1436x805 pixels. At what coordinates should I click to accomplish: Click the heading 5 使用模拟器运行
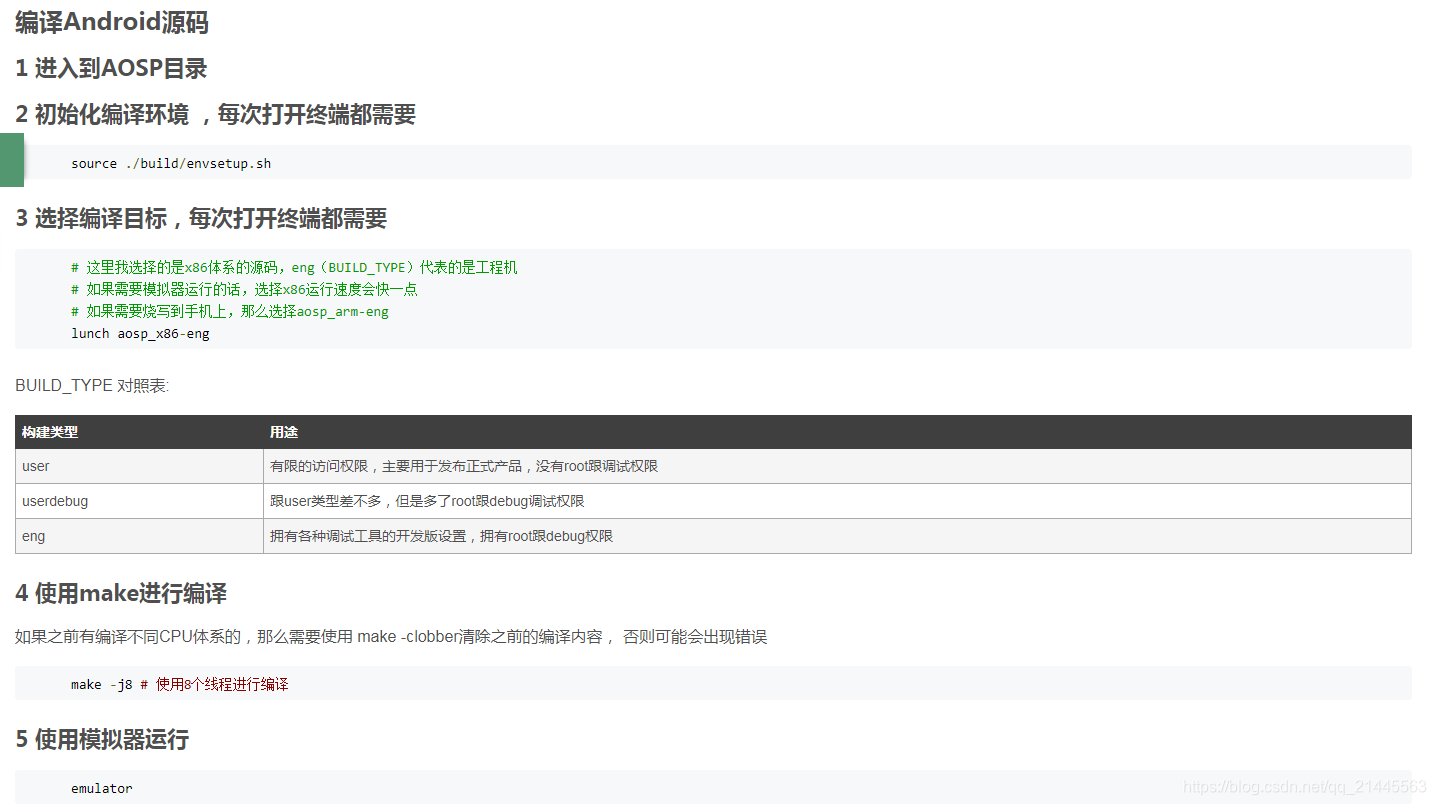pos(102,740)
